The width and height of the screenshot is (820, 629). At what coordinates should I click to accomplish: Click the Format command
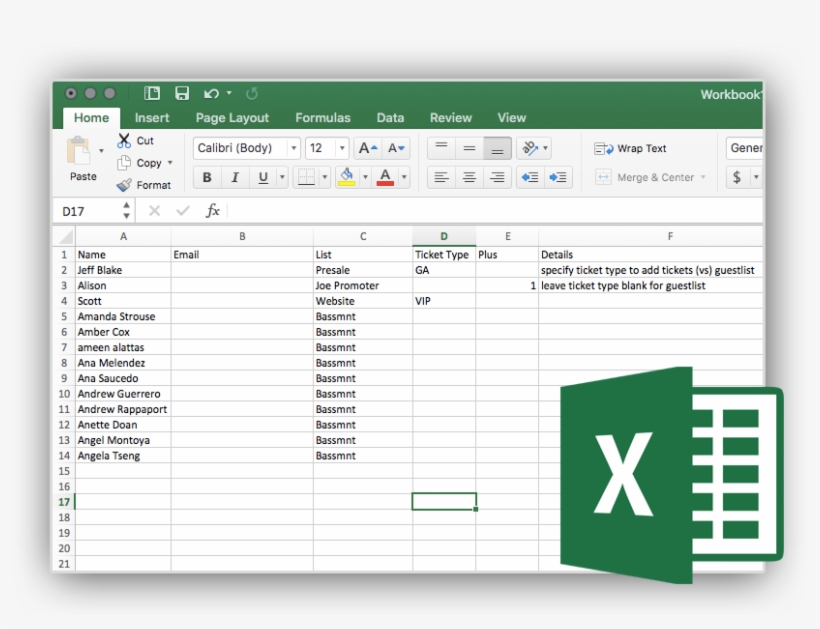click(153, 185)
